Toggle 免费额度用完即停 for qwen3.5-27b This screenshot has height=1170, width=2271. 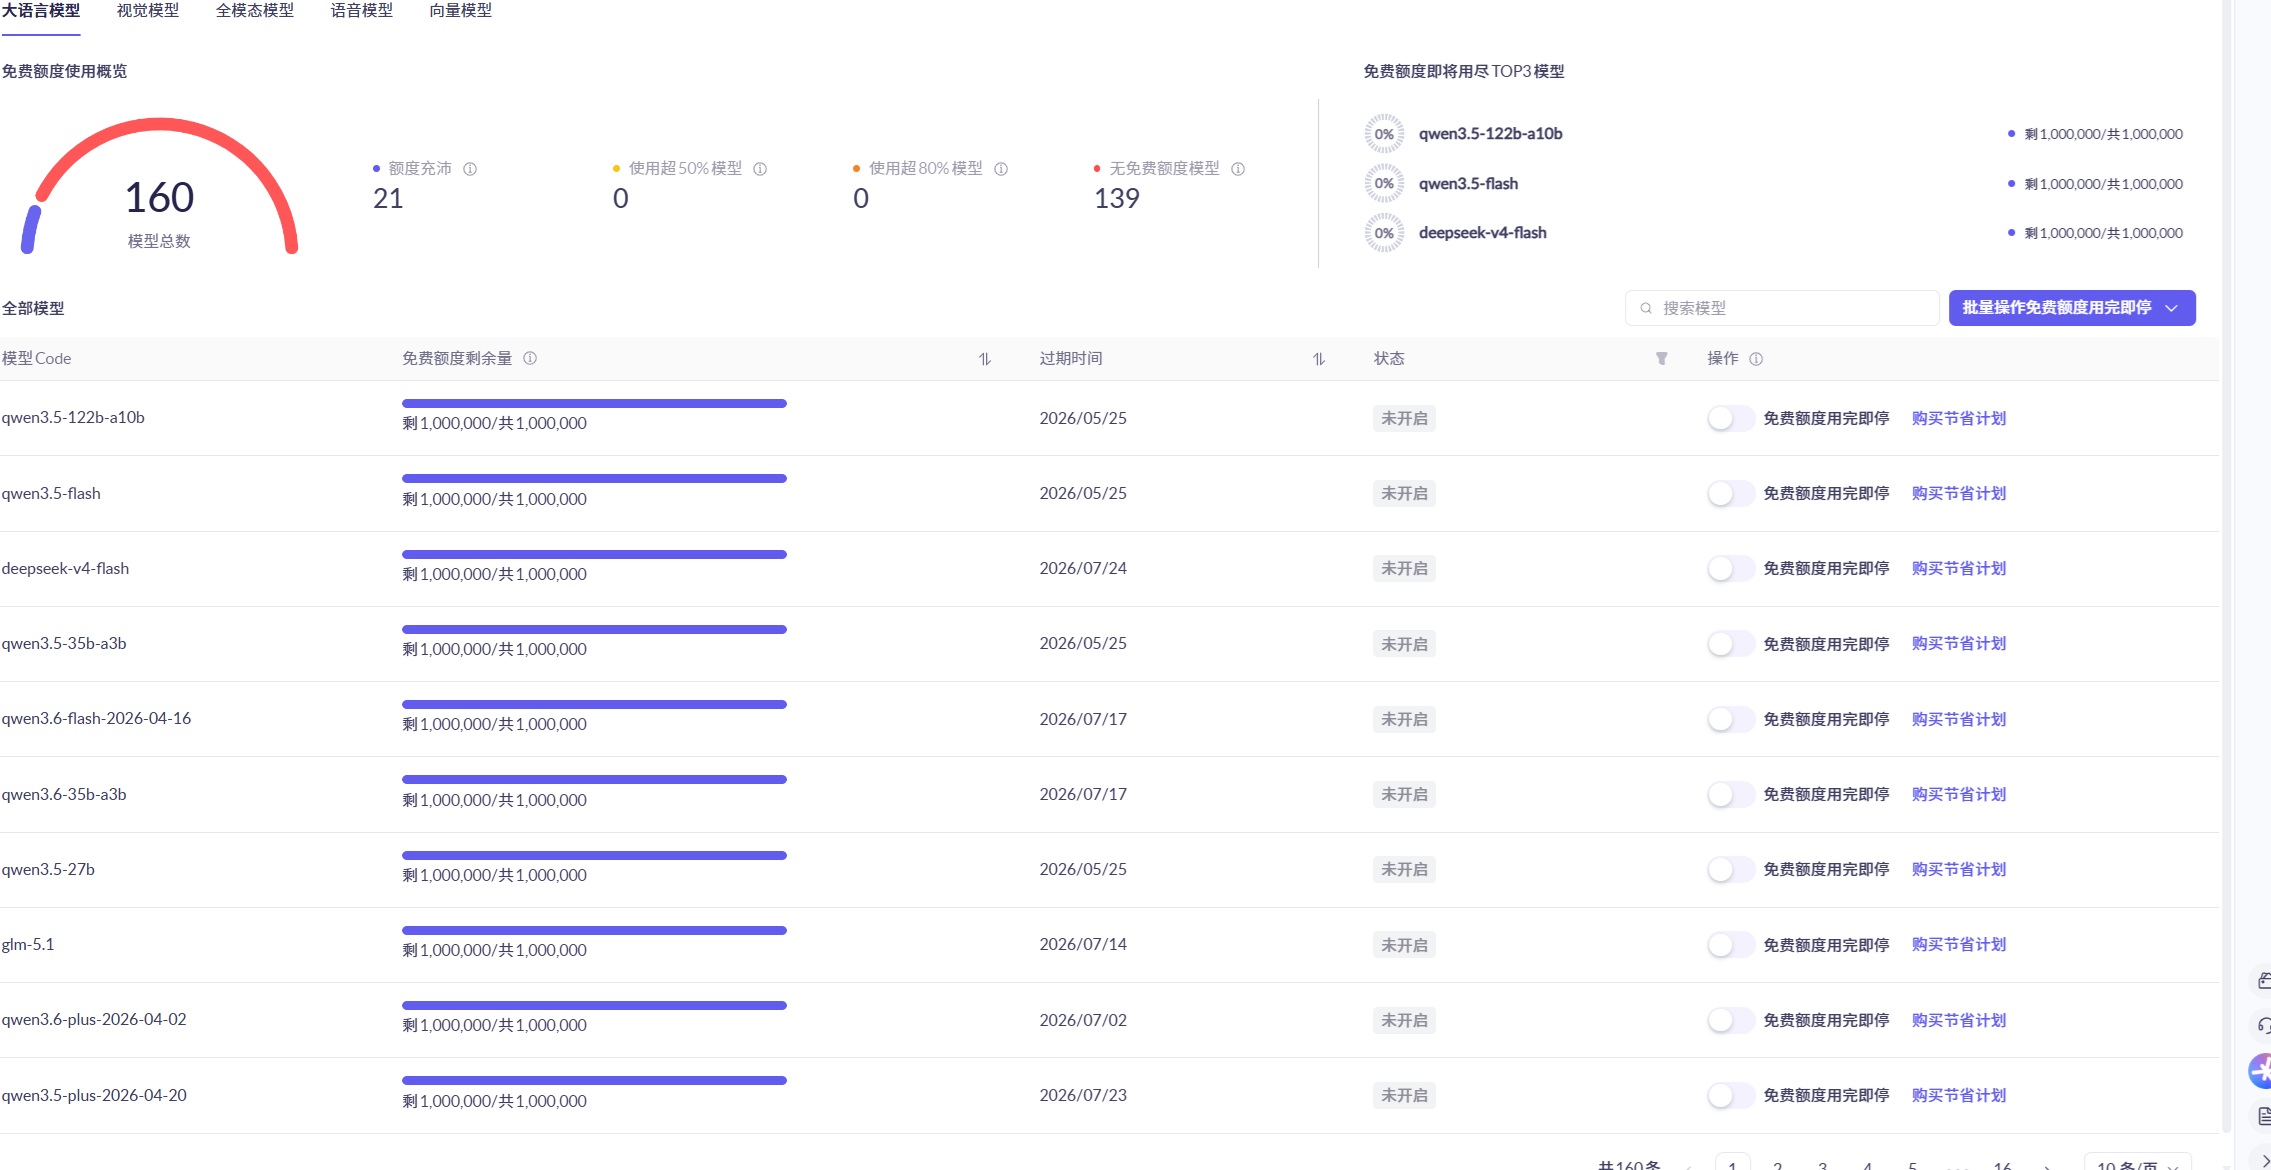1731,869
